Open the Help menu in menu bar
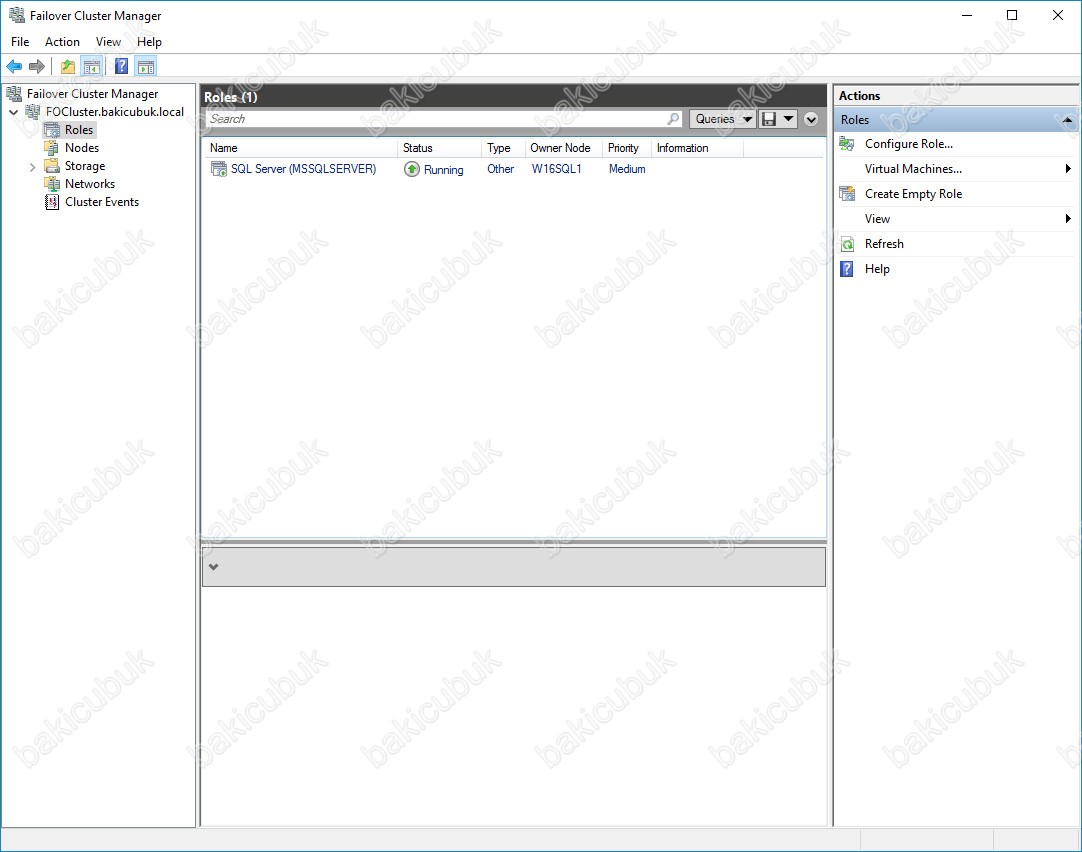This screenshot has width=1082, height=852. tap(149, 41)
